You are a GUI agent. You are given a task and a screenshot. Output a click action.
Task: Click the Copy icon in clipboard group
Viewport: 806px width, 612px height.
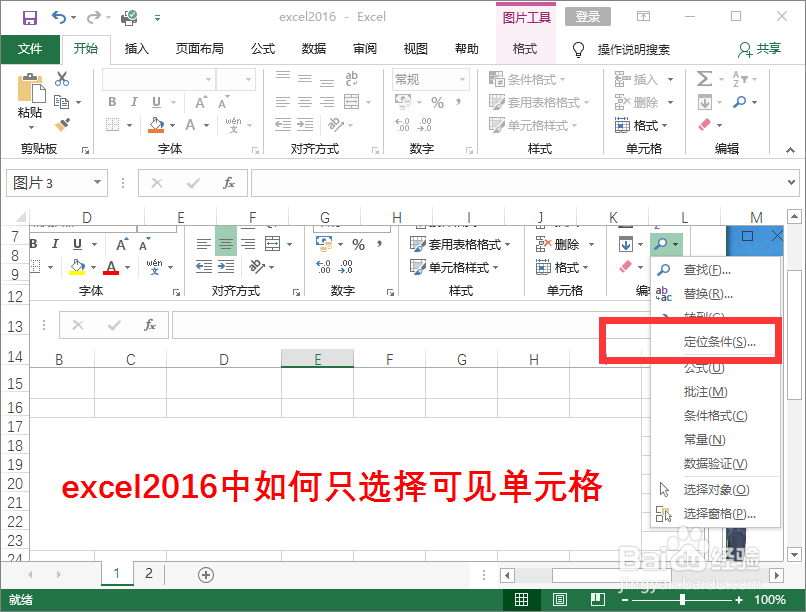coord(62,102)
